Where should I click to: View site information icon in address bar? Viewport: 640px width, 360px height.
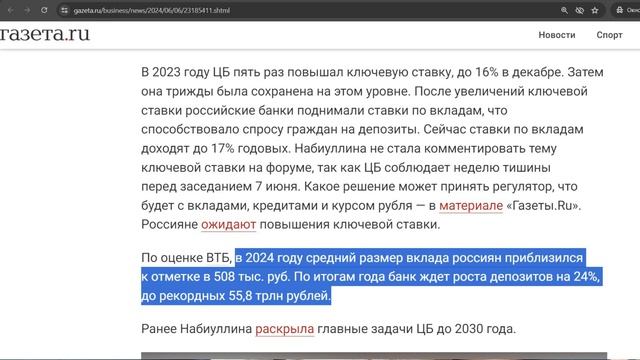pyautogui.click(x=64, y=10)
